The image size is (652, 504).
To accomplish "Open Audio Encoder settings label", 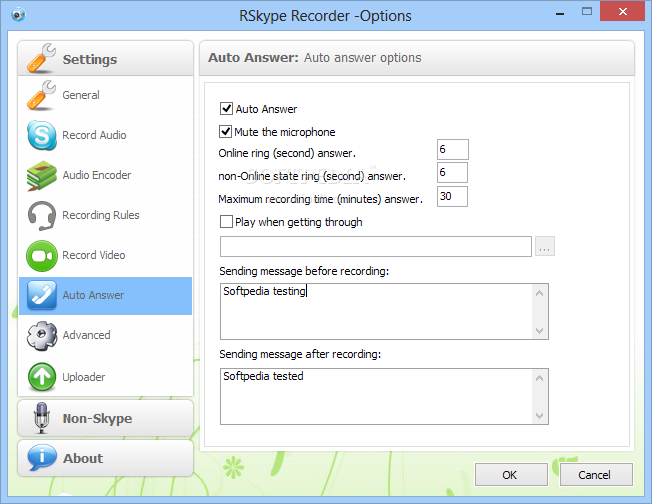I will [96, 175].
